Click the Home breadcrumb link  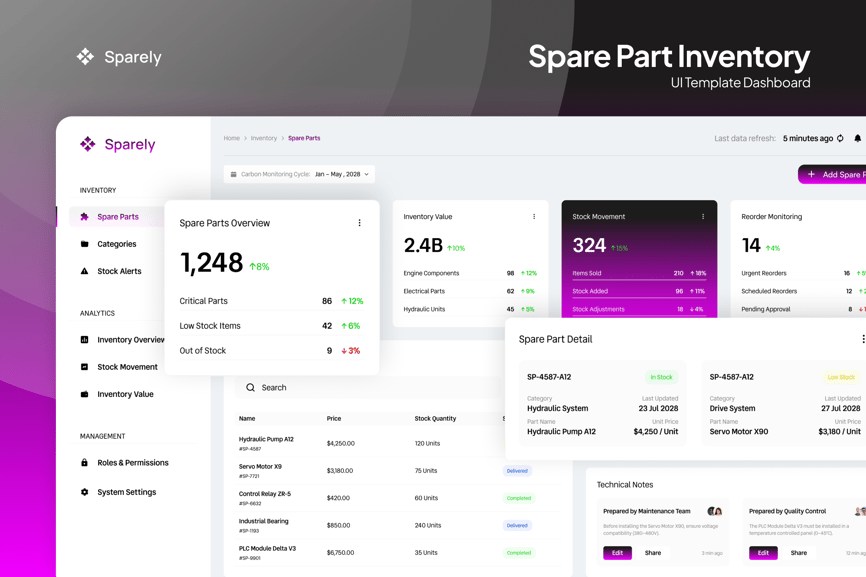(231, 138)
